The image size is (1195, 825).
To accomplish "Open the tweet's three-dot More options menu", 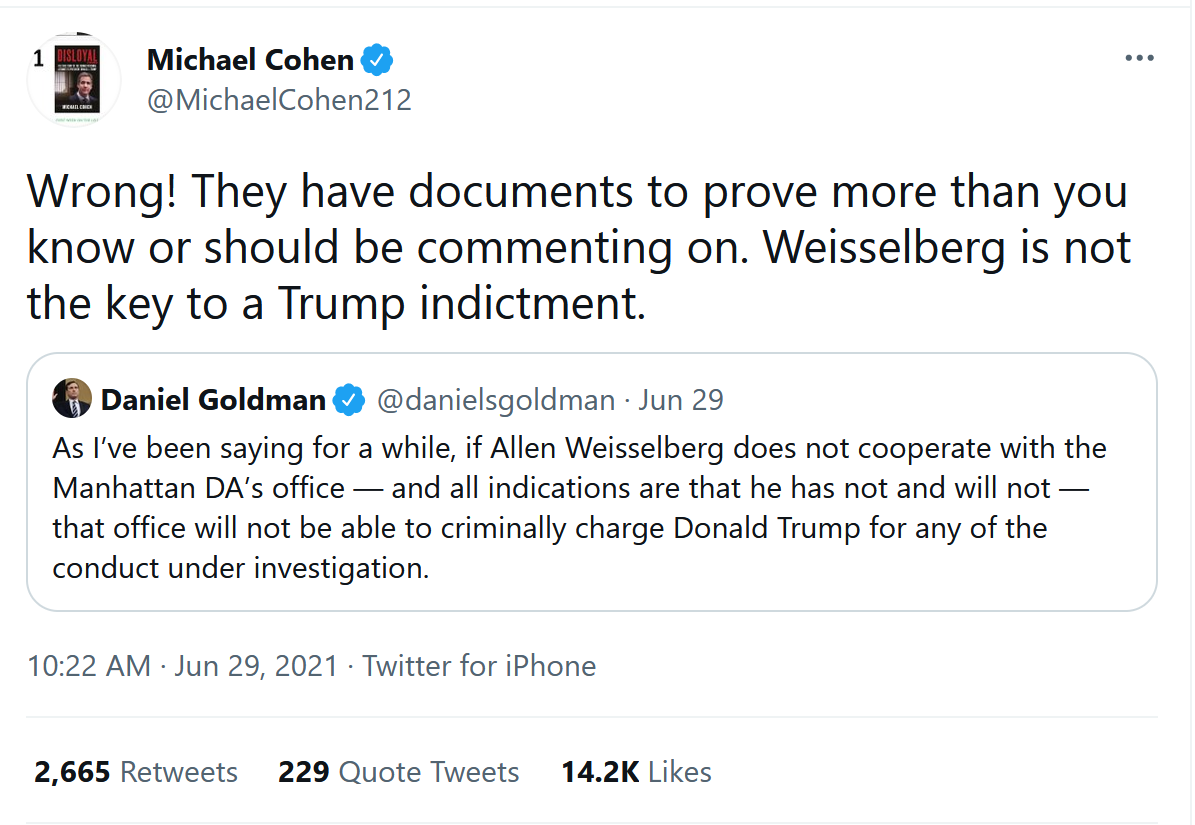I will point(1139,58).
